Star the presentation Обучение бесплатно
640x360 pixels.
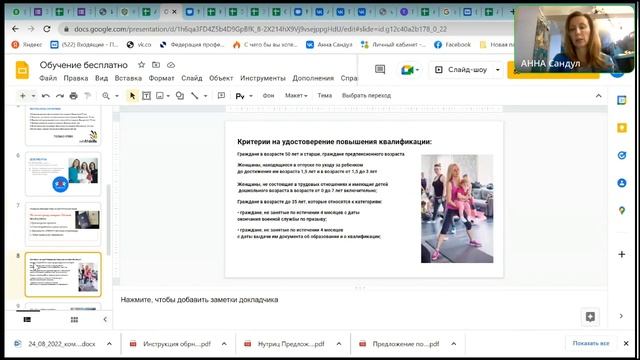tap(141, 65)
